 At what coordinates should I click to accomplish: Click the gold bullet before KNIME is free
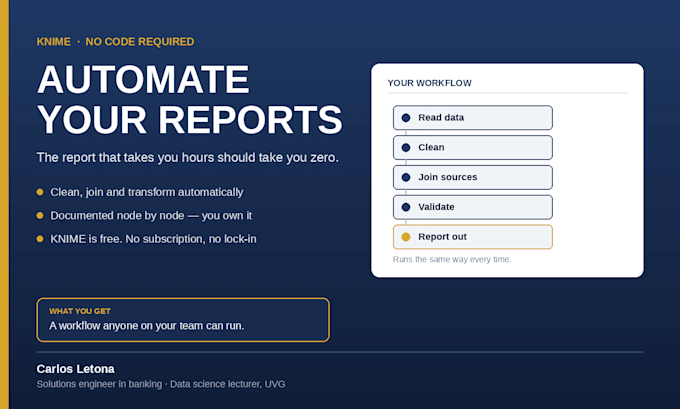point(40,239)
